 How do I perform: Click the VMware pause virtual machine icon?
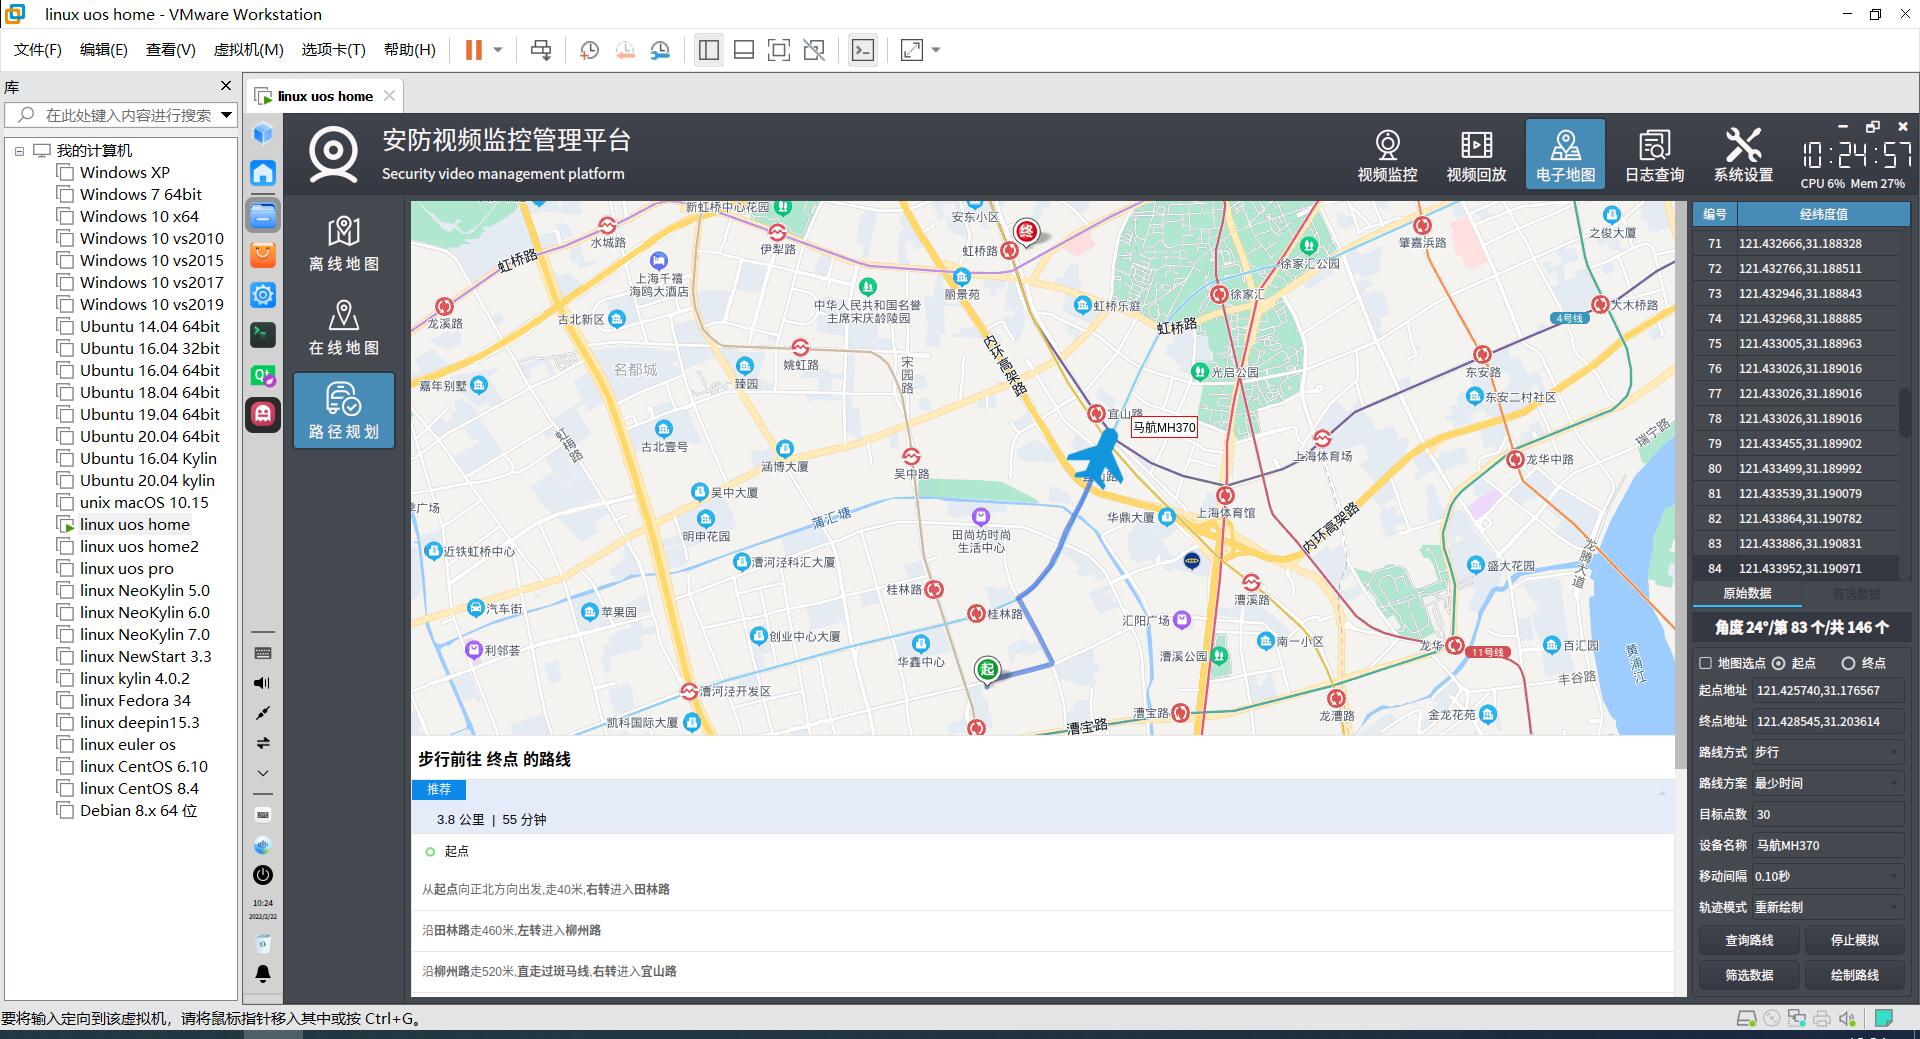pyautogui.click(x=474, y=50)
